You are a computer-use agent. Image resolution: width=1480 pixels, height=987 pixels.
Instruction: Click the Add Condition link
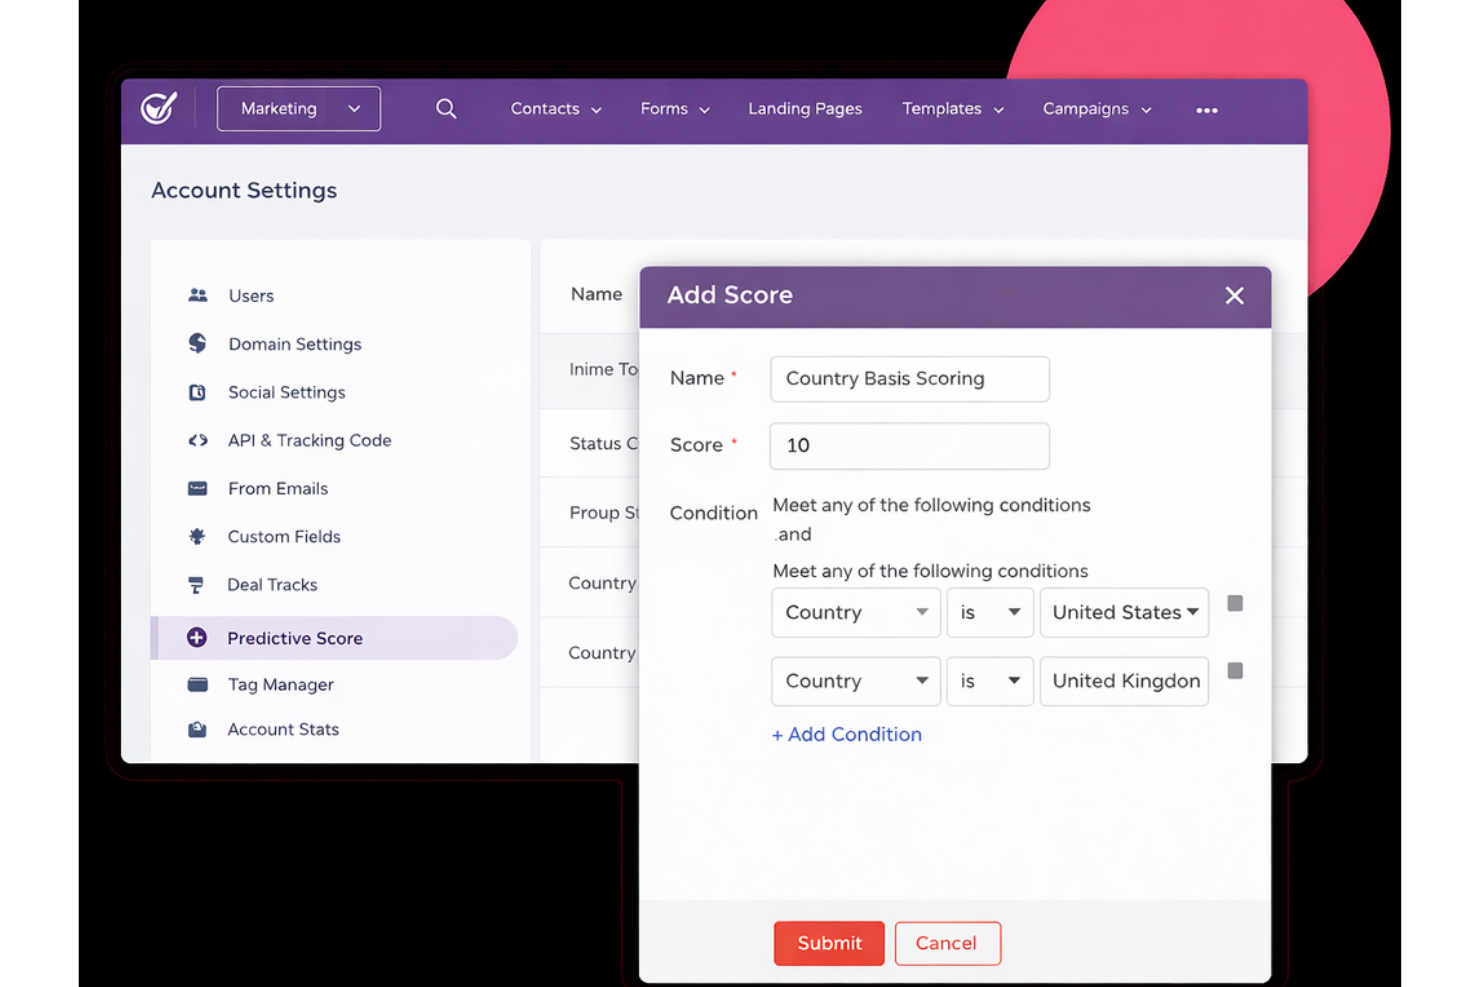[x=846, y=734]
